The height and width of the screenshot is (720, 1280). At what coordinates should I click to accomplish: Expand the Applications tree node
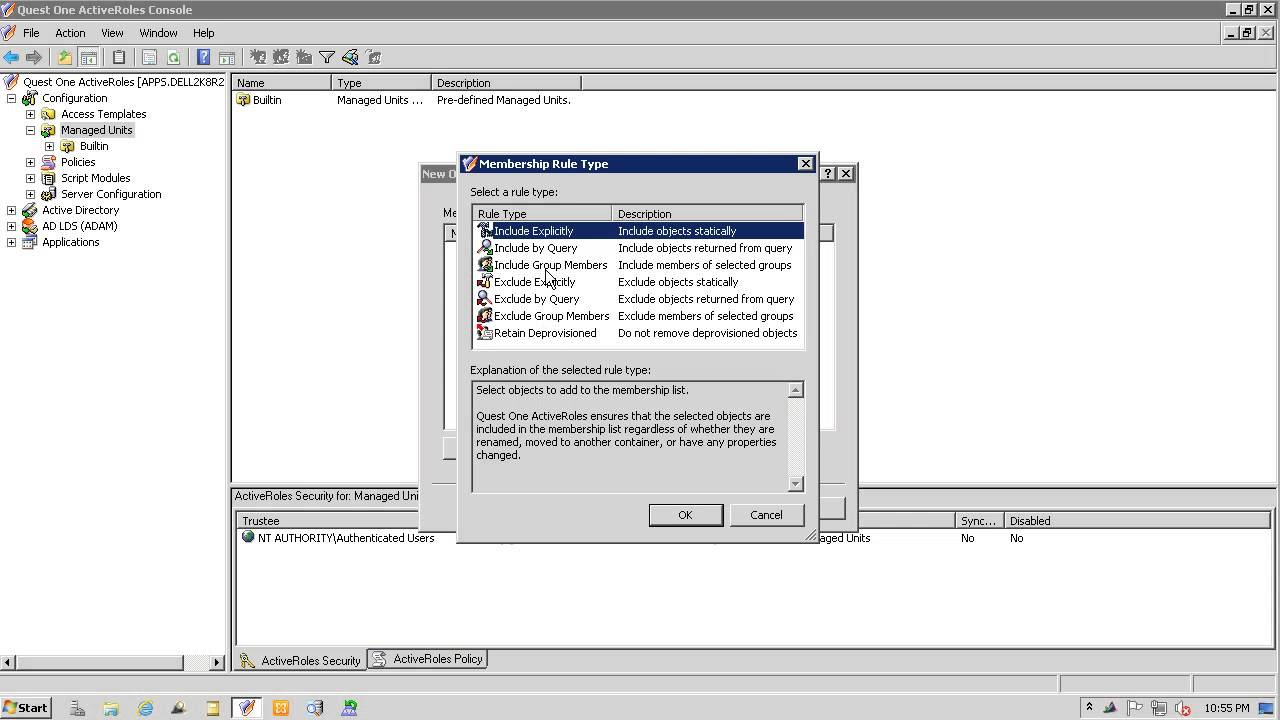[11, 242]
